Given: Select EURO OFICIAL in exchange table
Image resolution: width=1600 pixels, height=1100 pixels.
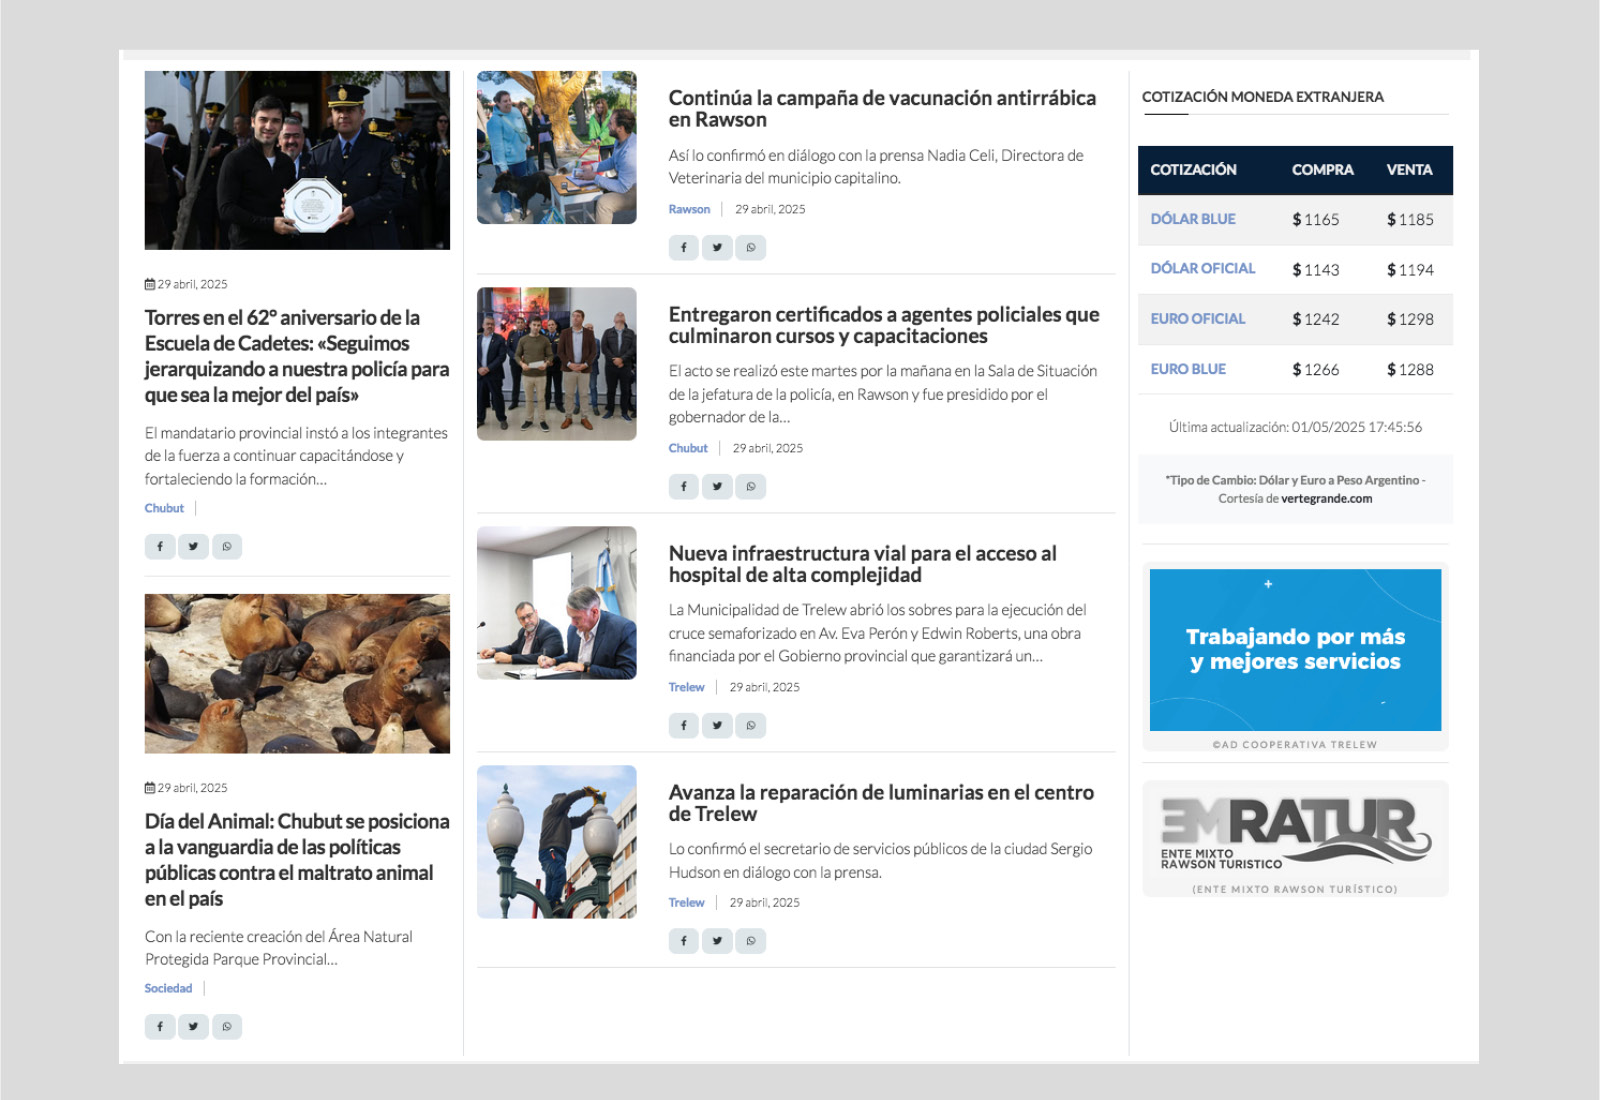Looking at the screenshot, I should [x=1197, y=319].
